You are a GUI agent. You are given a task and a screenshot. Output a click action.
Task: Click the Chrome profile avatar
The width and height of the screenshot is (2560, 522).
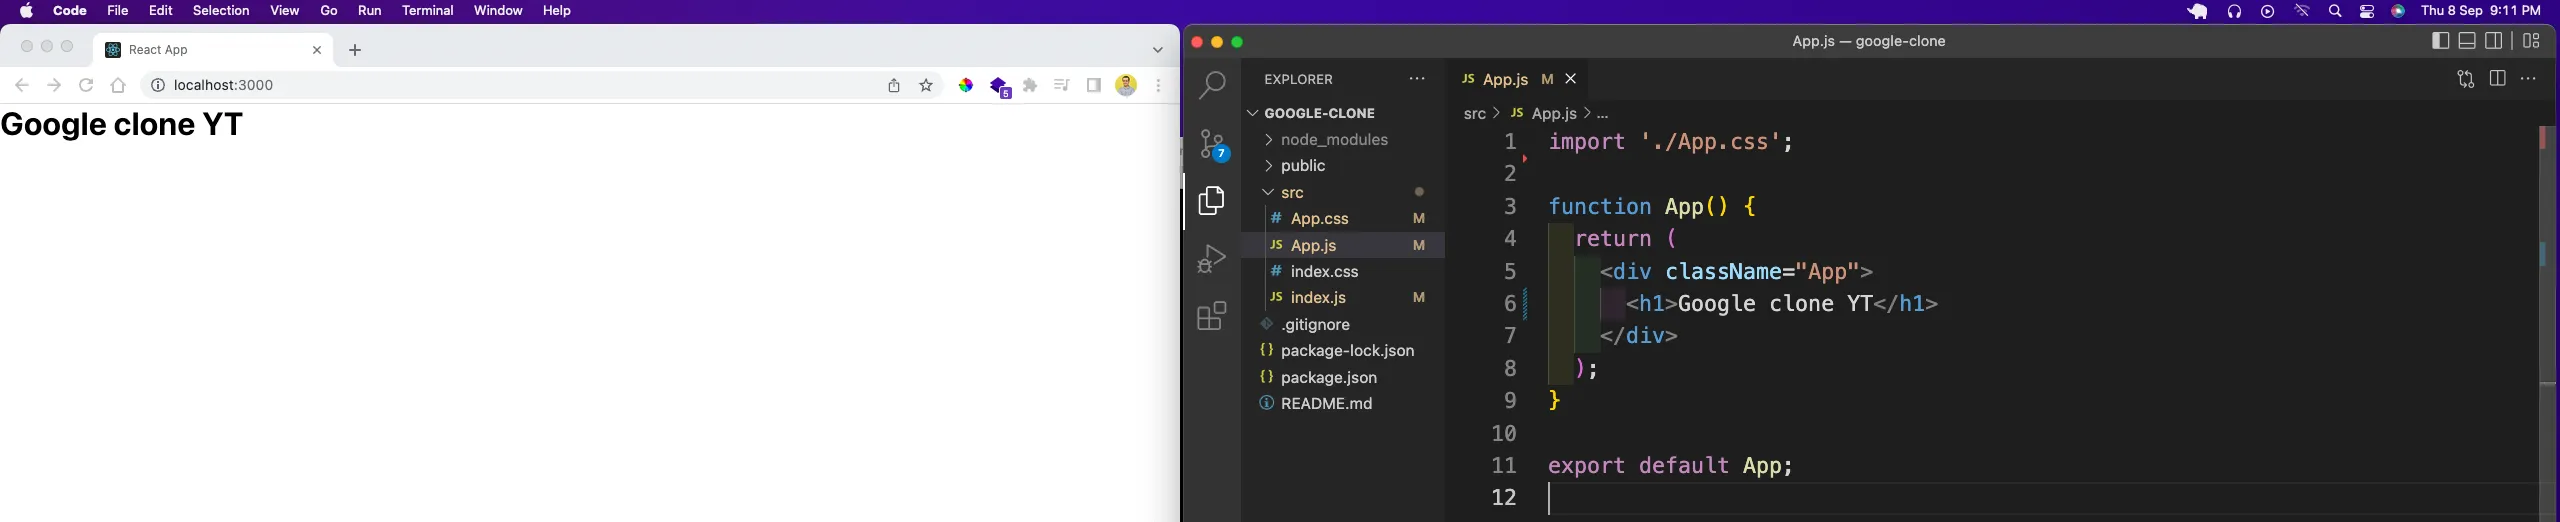pyautogui.click(x=1126, y=86)
